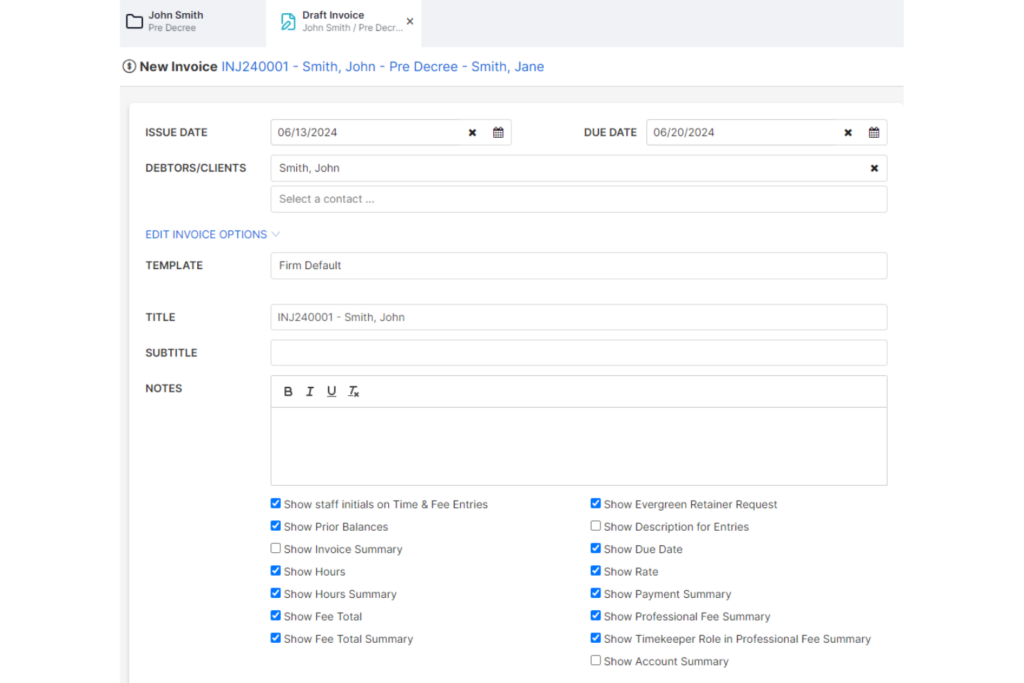The height and width of the screenshot is (683, 1024).
Task: Enable Show Invoice Summary
Action: 276,548
